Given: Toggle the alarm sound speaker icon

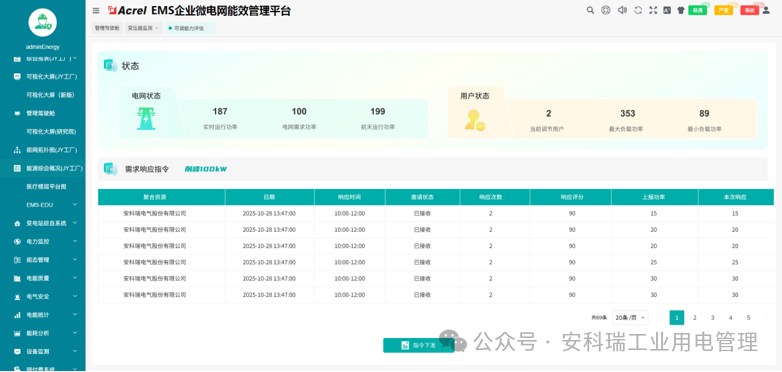Looking at the screenshot, I should pos(622,10).
